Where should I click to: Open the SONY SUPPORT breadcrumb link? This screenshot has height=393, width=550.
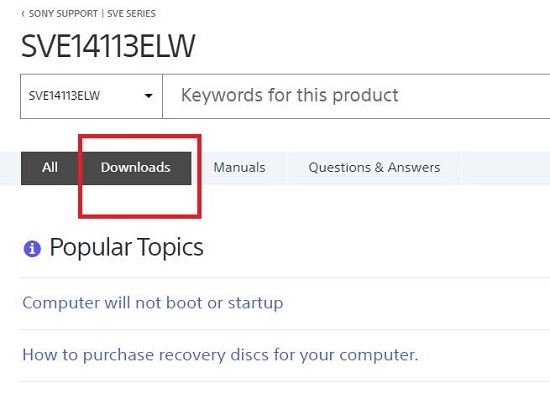(63, 14)
